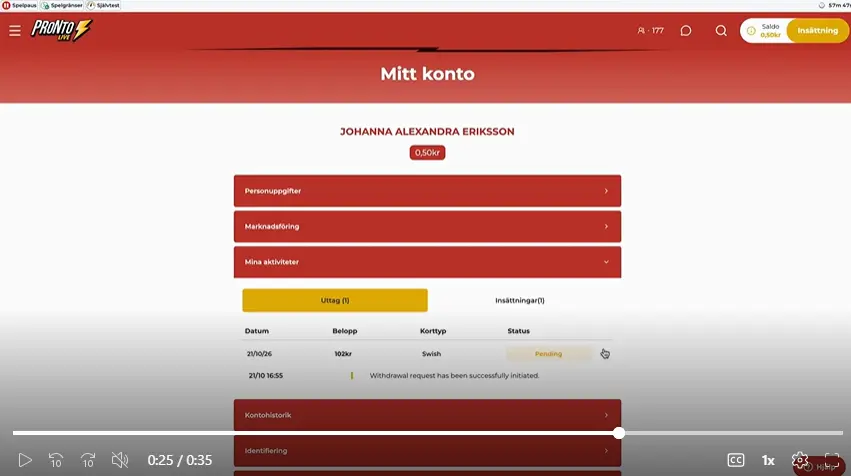Click the 0,50kr balance badge under name
Screen dimensions: 851x476
(427, 153)
